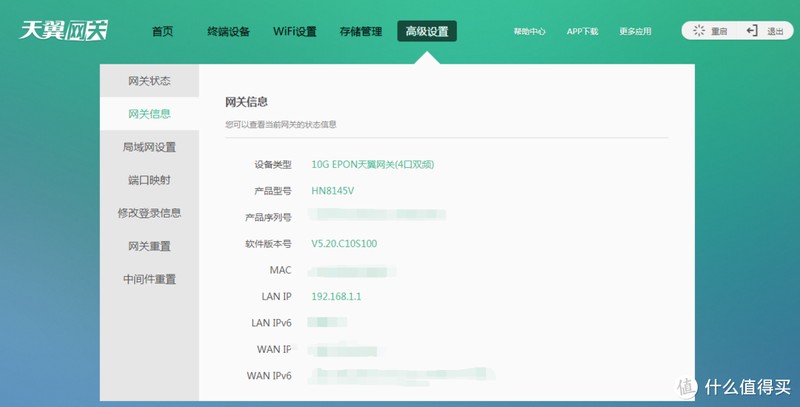Click the WAN IPv6 label

point(269,376)
